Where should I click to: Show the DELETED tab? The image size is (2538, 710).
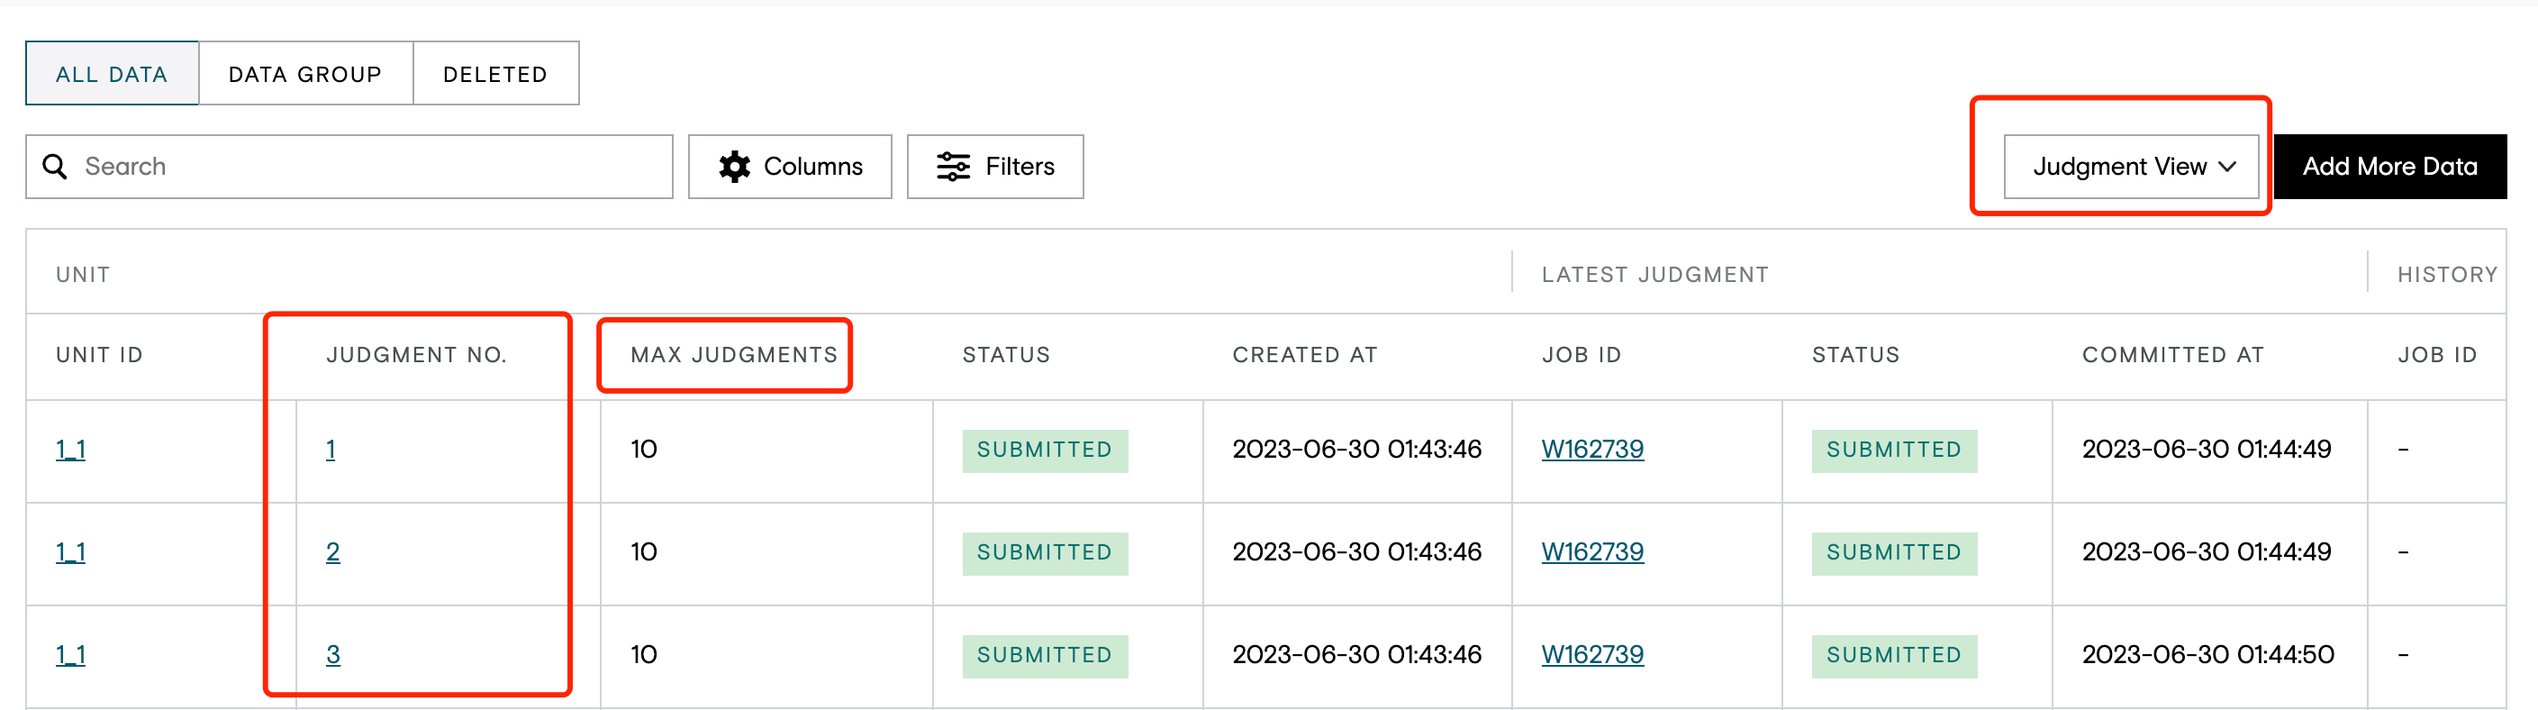point(496,74)
